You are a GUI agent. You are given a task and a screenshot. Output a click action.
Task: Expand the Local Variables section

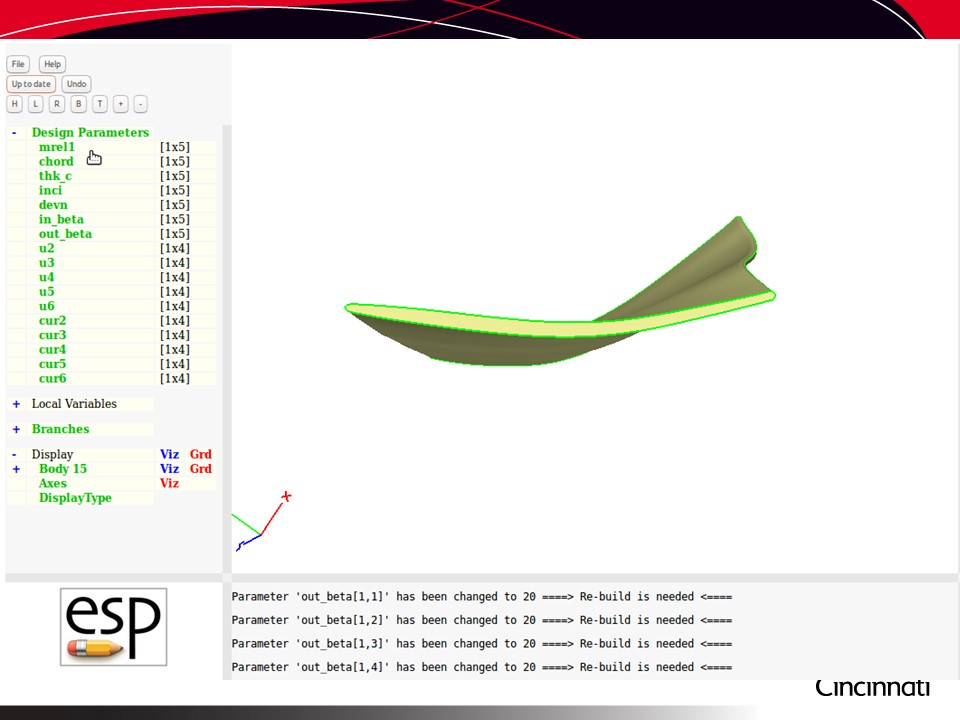tap(16, 404)
